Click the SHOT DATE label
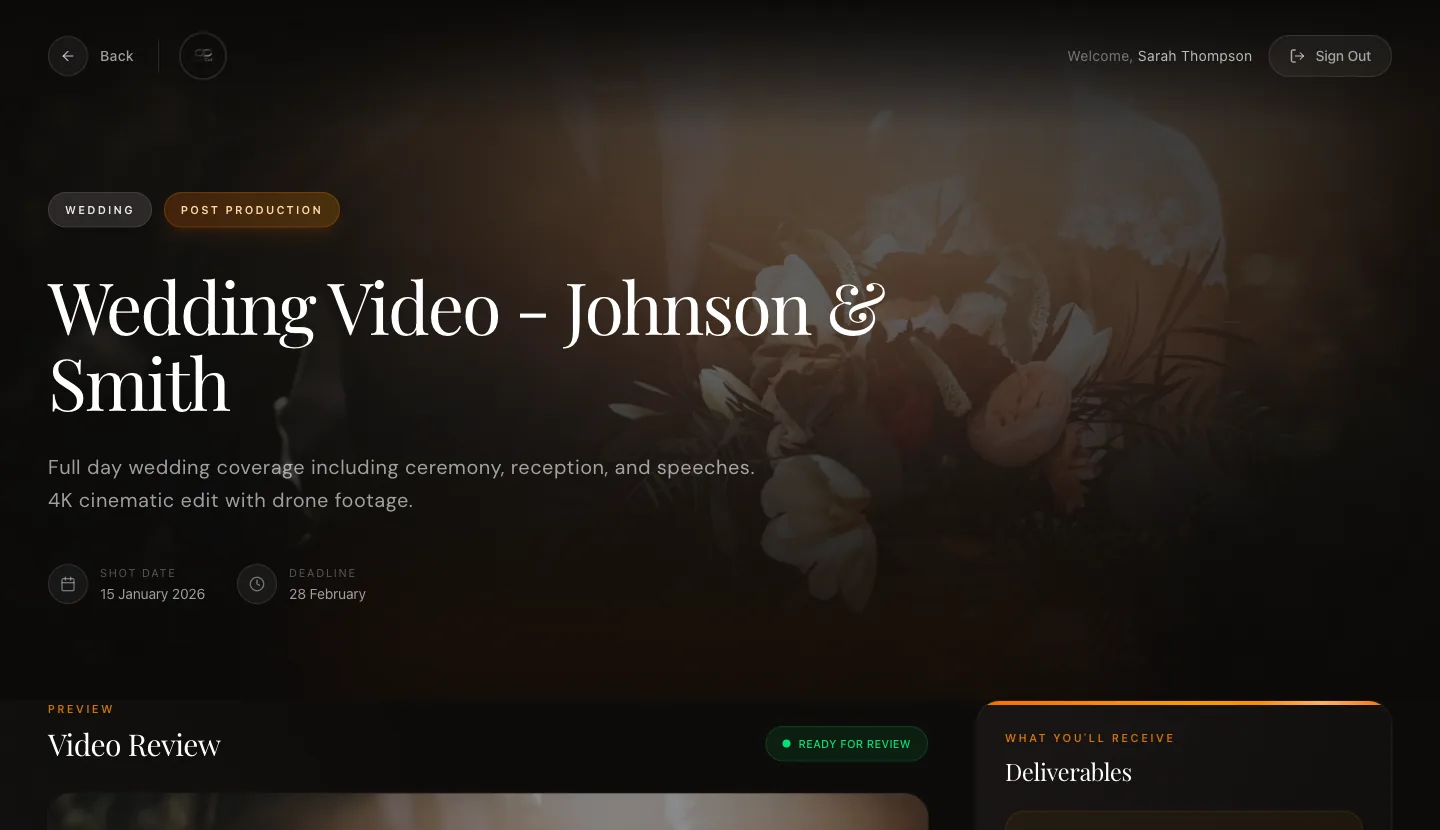Image resolution: width=1440 pixels, height=830 pixels. point(138,573)
